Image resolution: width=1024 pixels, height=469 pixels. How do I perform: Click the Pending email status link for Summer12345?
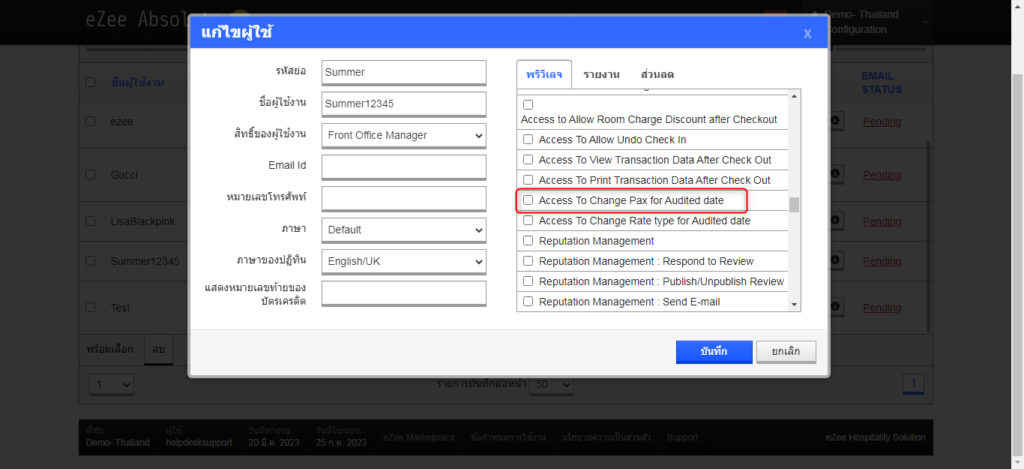click(x=882, y=261)
